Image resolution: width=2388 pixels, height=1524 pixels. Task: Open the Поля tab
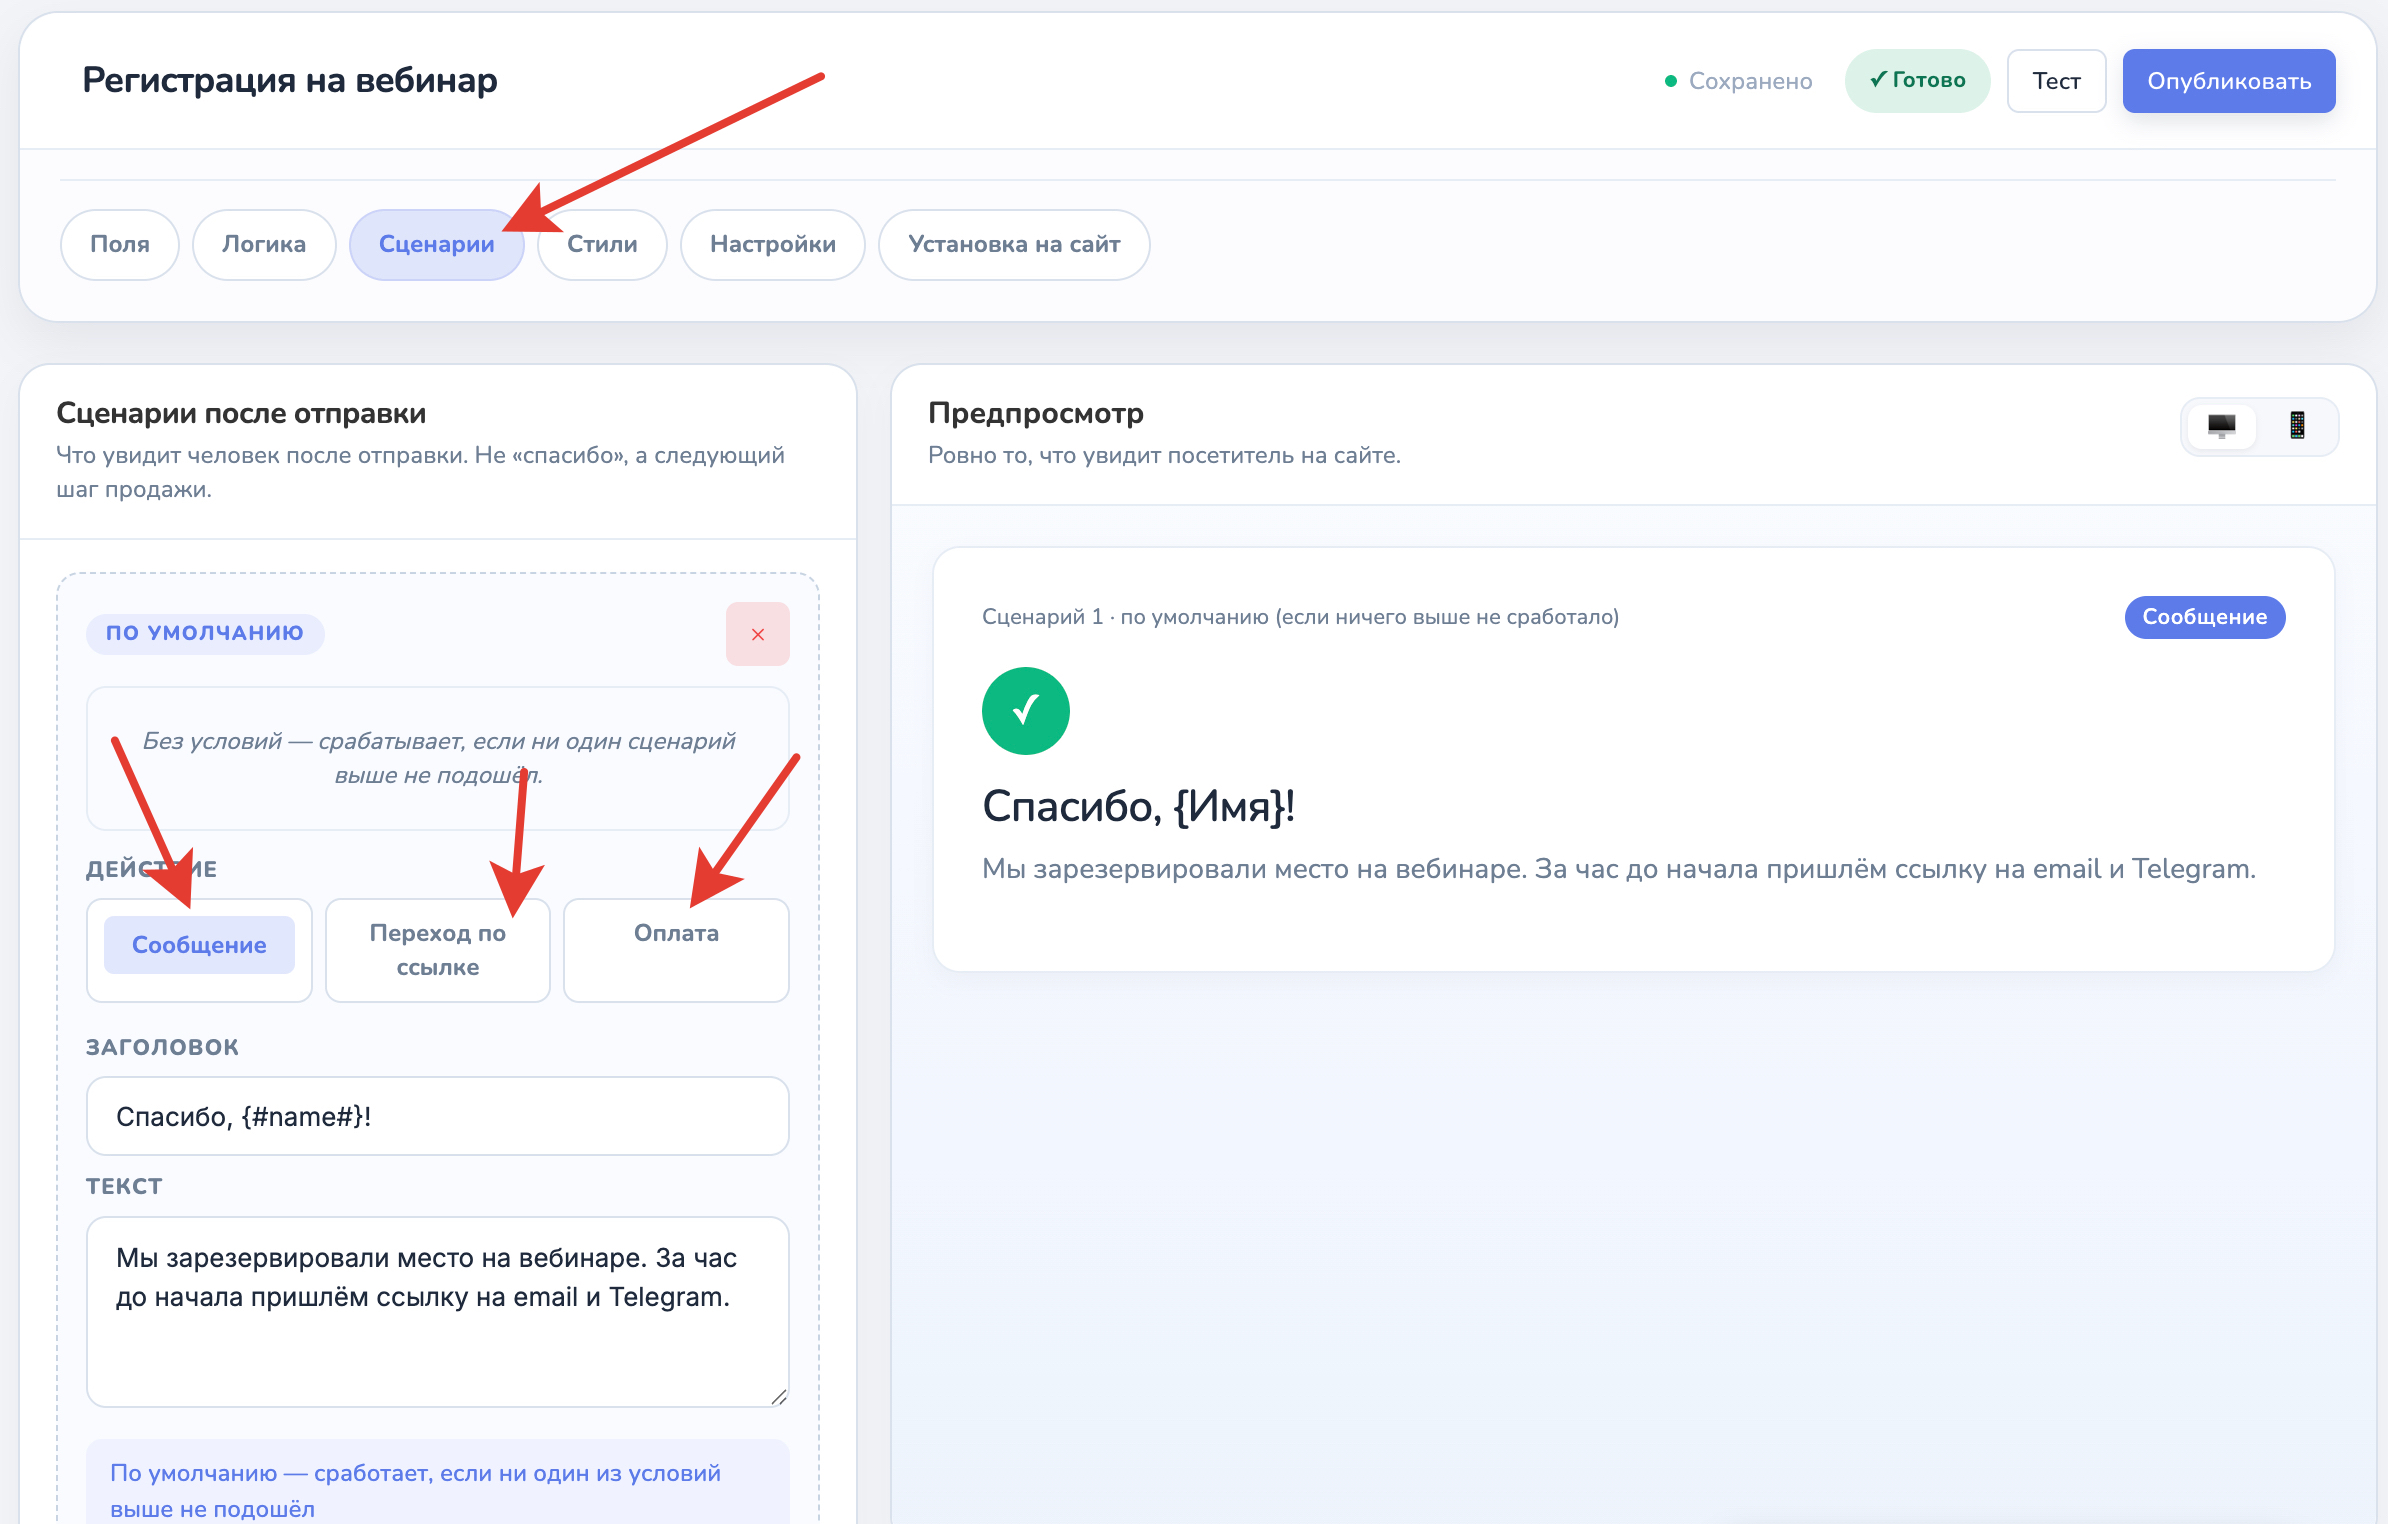[120, 244]
